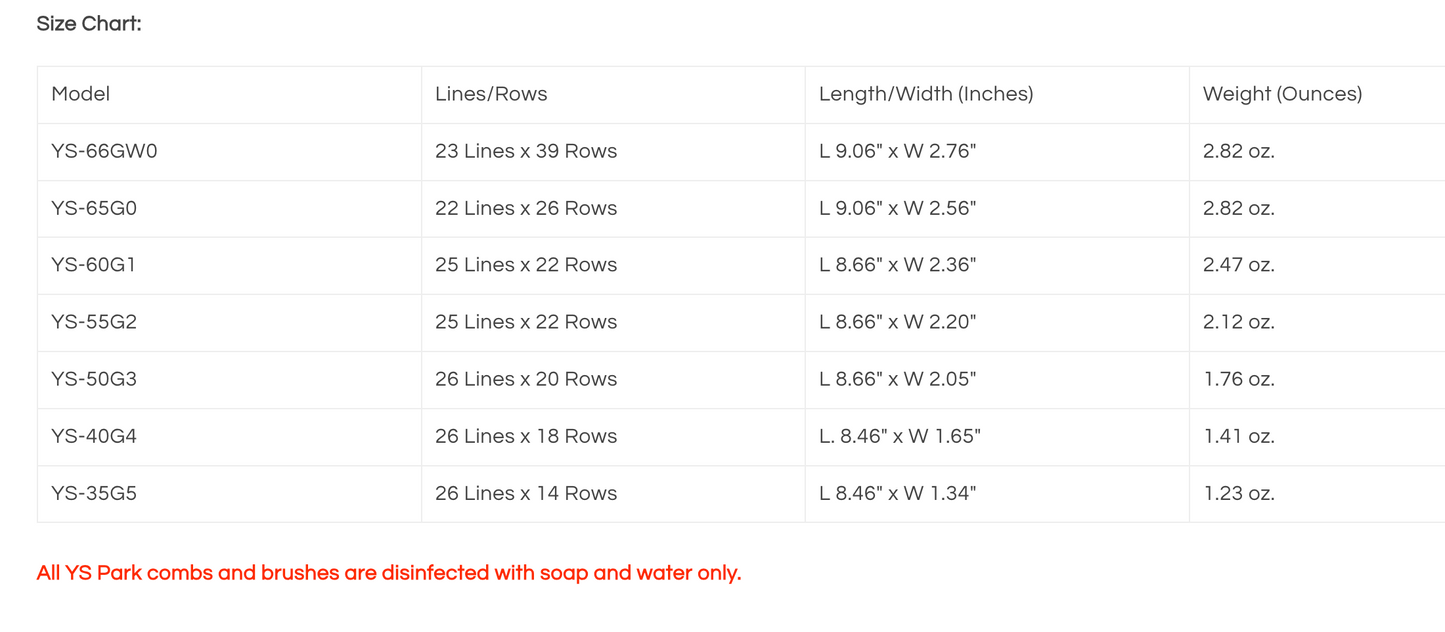Click the 2.47 oz. weight cell
Screen dimensions: 1445x632
point(1238,265)
